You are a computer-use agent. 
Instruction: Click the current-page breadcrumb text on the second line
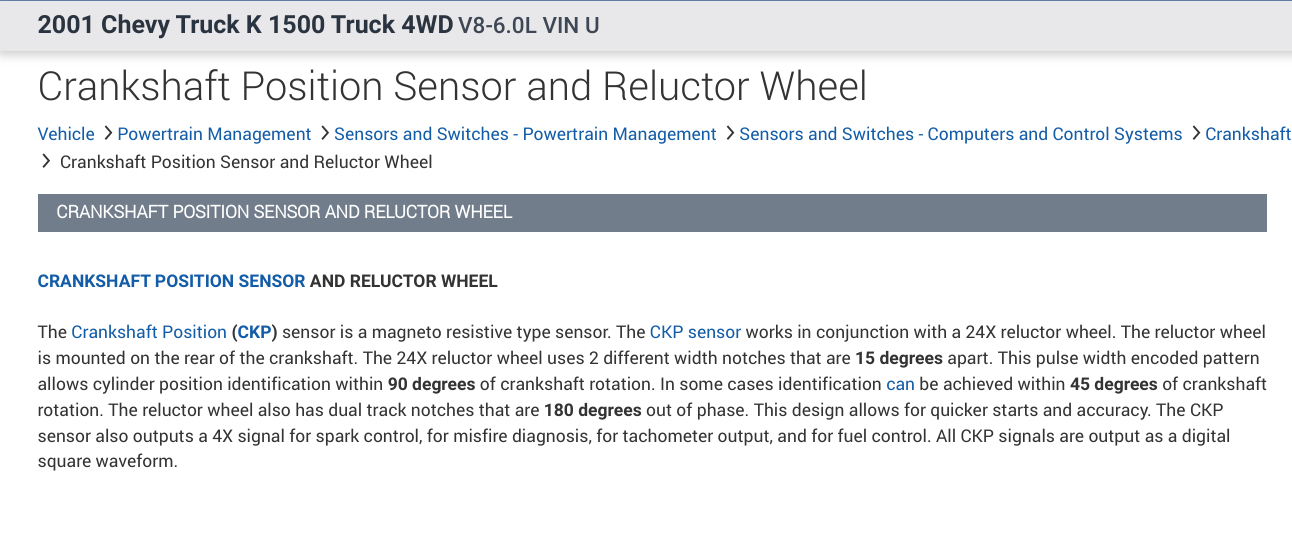pyautogui.click(x=246, y=162)
